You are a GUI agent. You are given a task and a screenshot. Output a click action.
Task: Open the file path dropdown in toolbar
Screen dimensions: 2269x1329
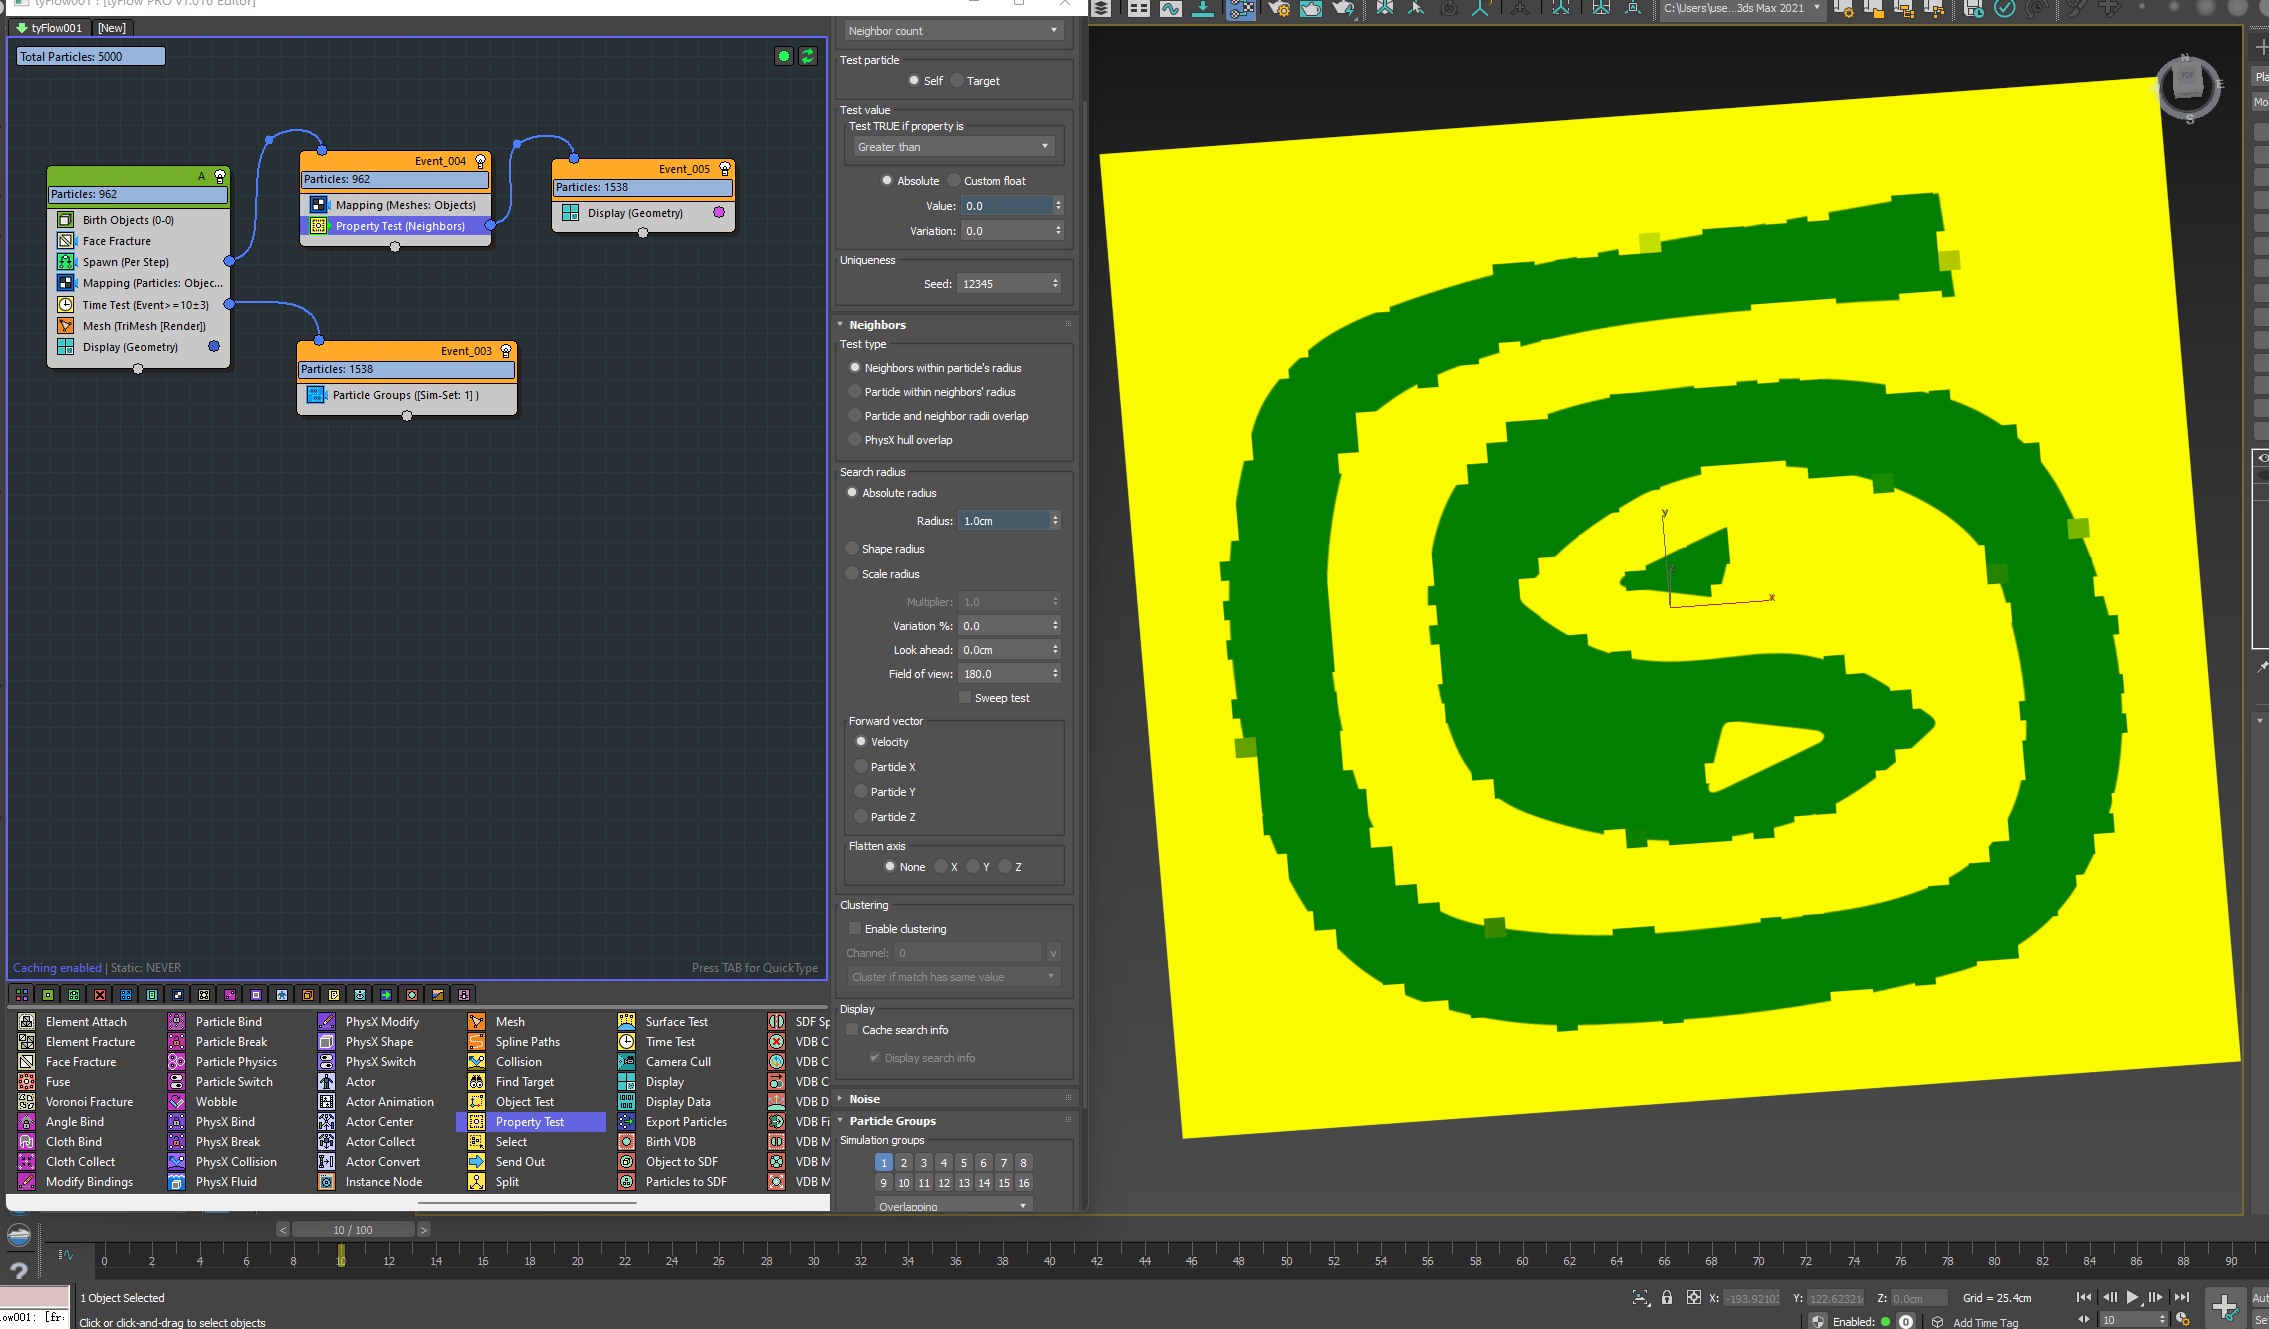1817,8
